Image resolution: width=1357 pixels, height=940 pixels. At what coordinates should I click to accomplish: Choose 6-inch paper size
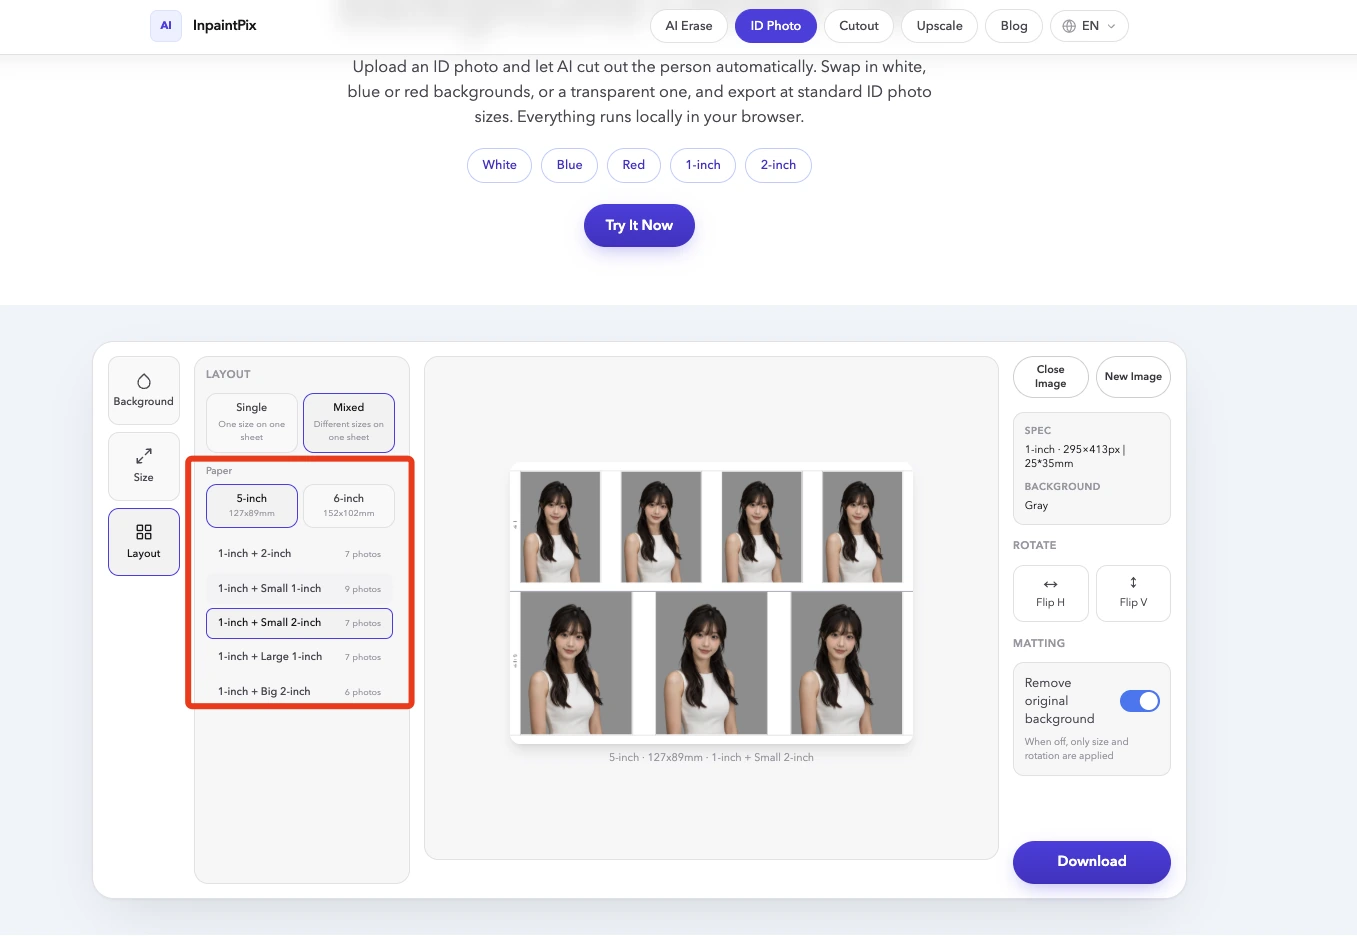[349, 506]
